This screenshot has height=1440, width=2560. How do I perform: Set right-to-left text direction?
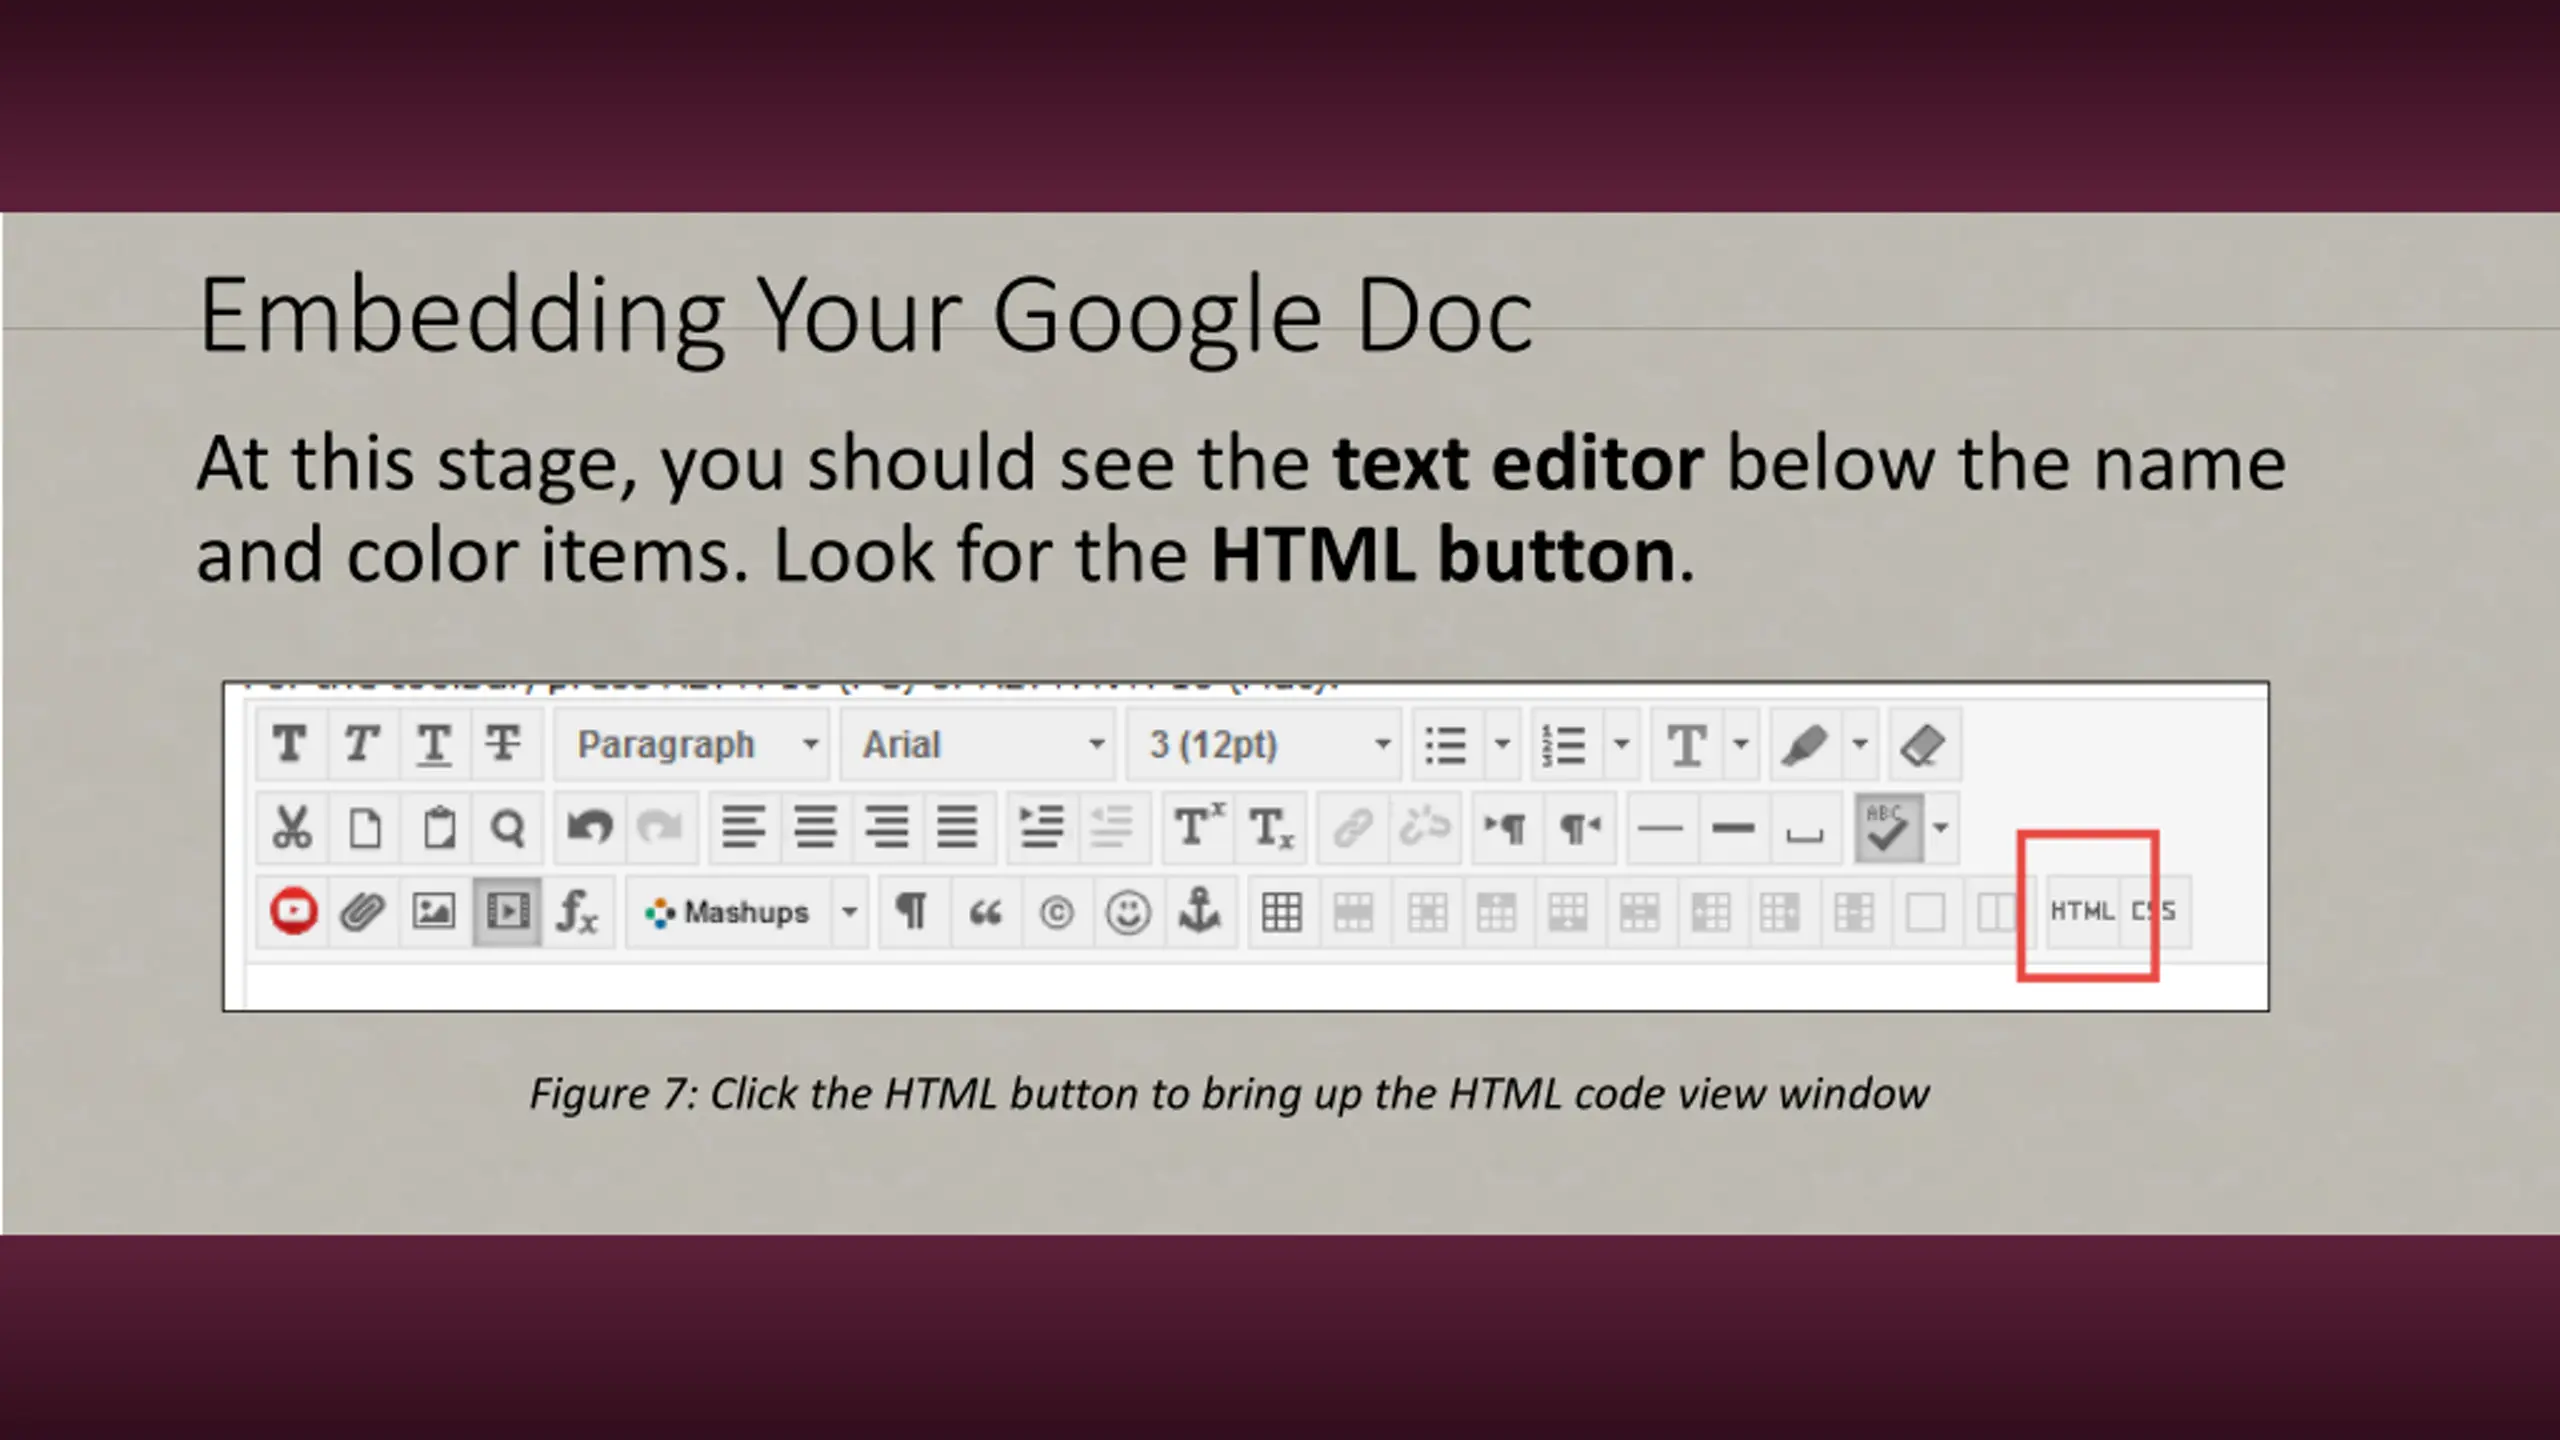click(1579, 828)
